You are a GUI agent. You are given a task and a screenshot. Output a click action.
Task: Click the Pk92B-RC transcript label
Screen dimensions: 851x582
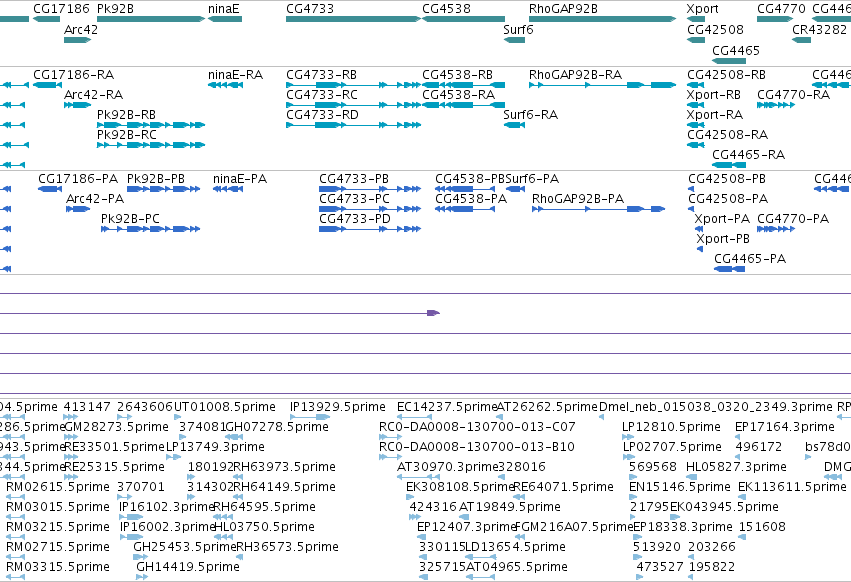pos(127,135)
